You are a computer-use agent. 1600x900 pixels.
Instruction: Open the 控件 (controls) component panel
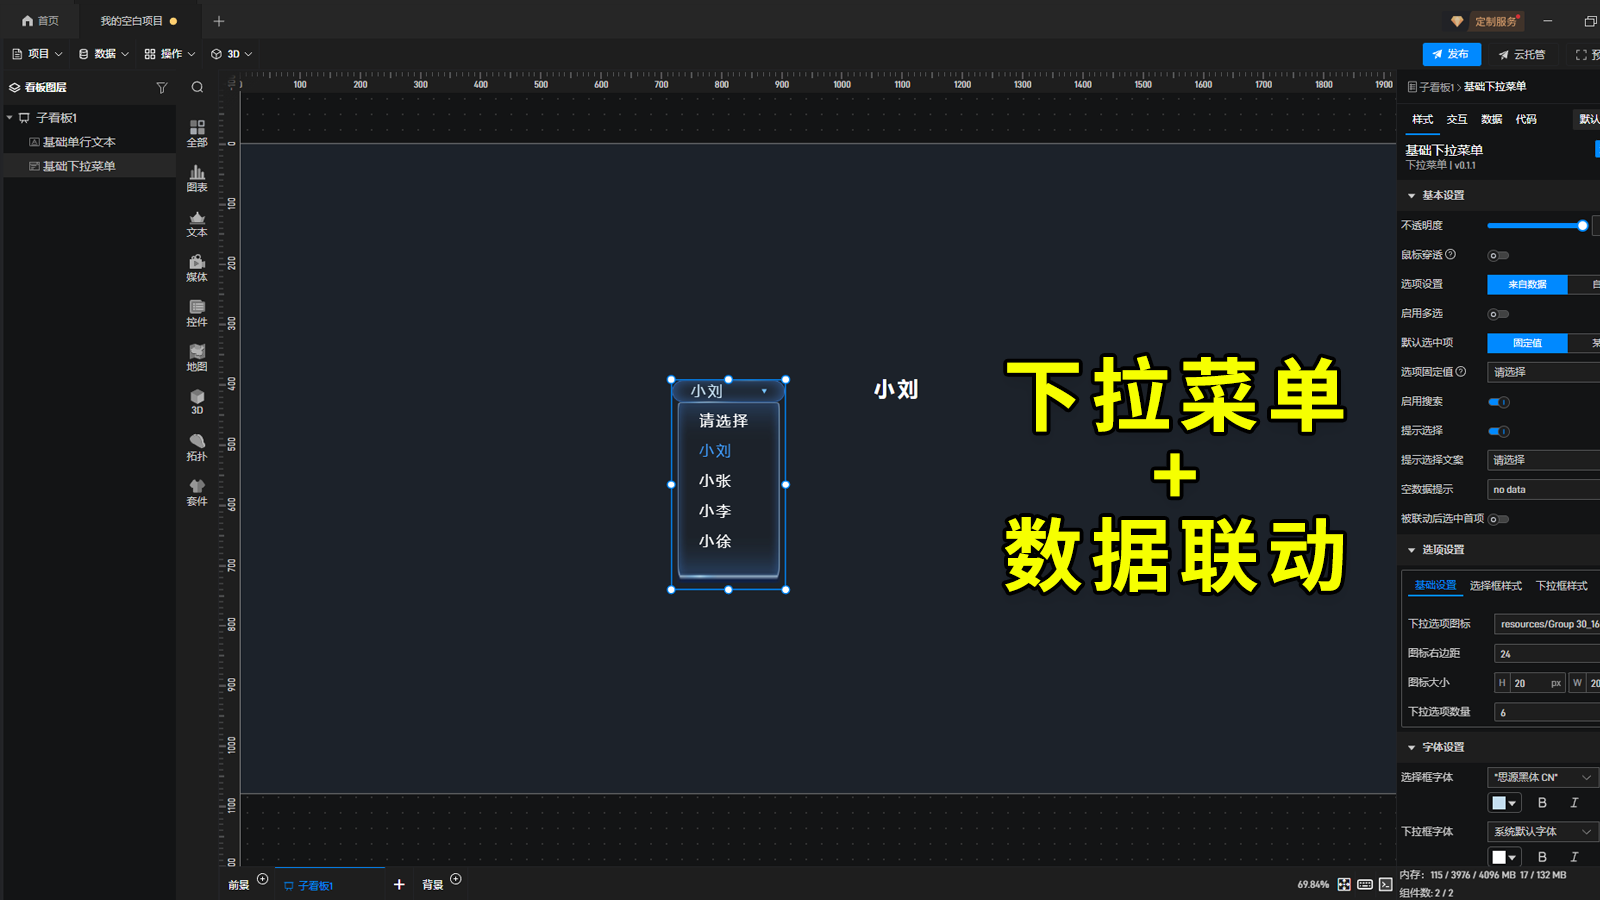point(197,313)
